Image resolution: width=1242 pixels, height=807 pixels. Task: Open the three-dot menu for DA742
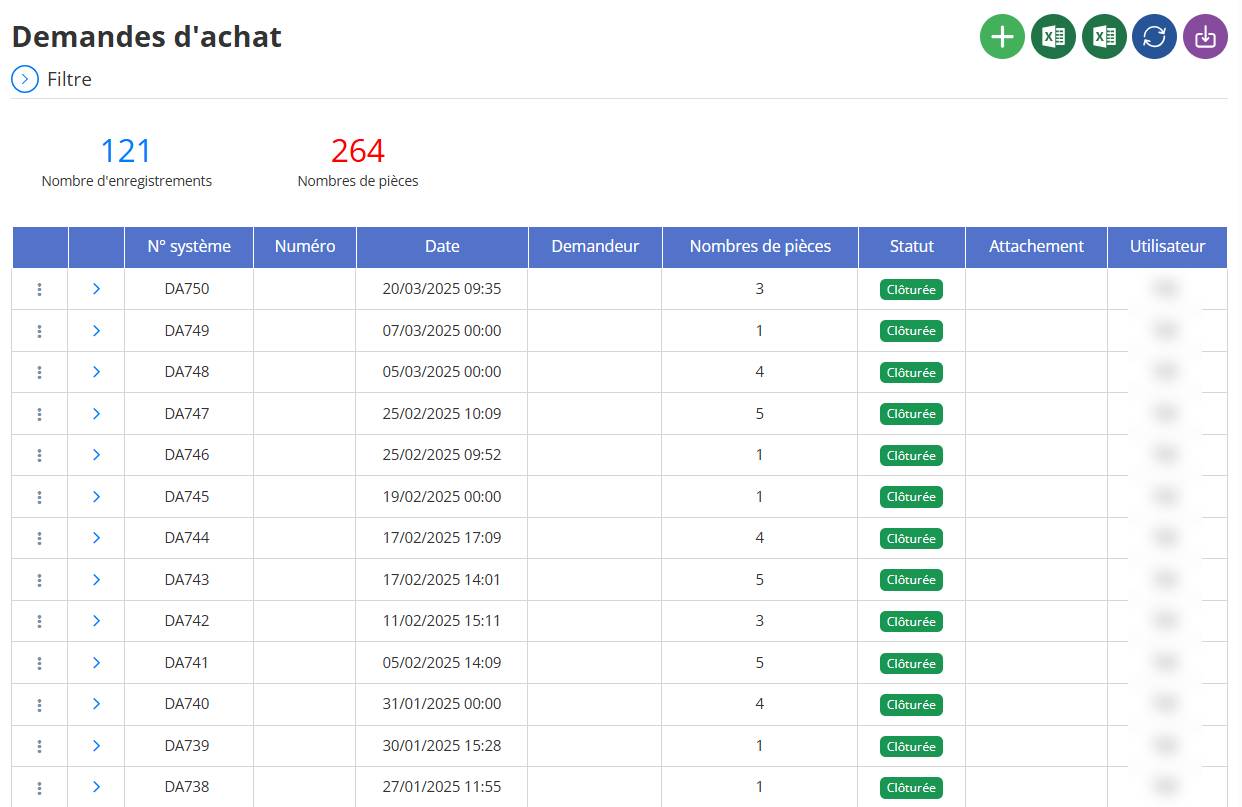39,621
